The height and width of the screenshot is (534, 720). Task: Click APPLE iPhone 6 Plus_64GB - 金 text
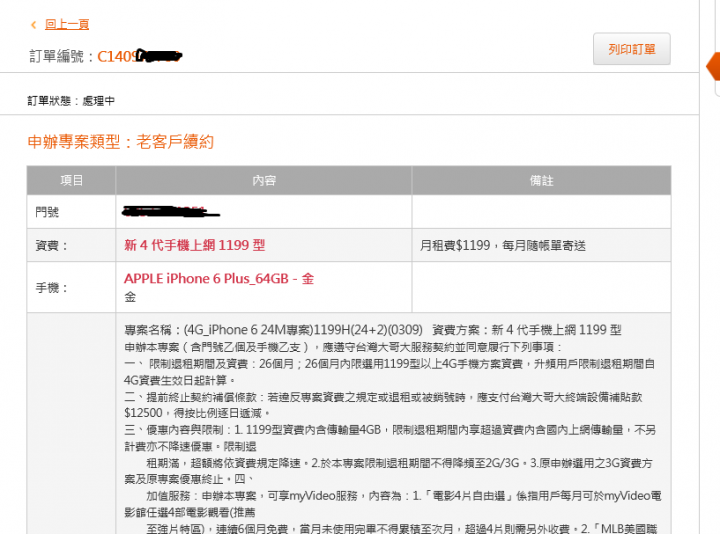tap(219, 279)
